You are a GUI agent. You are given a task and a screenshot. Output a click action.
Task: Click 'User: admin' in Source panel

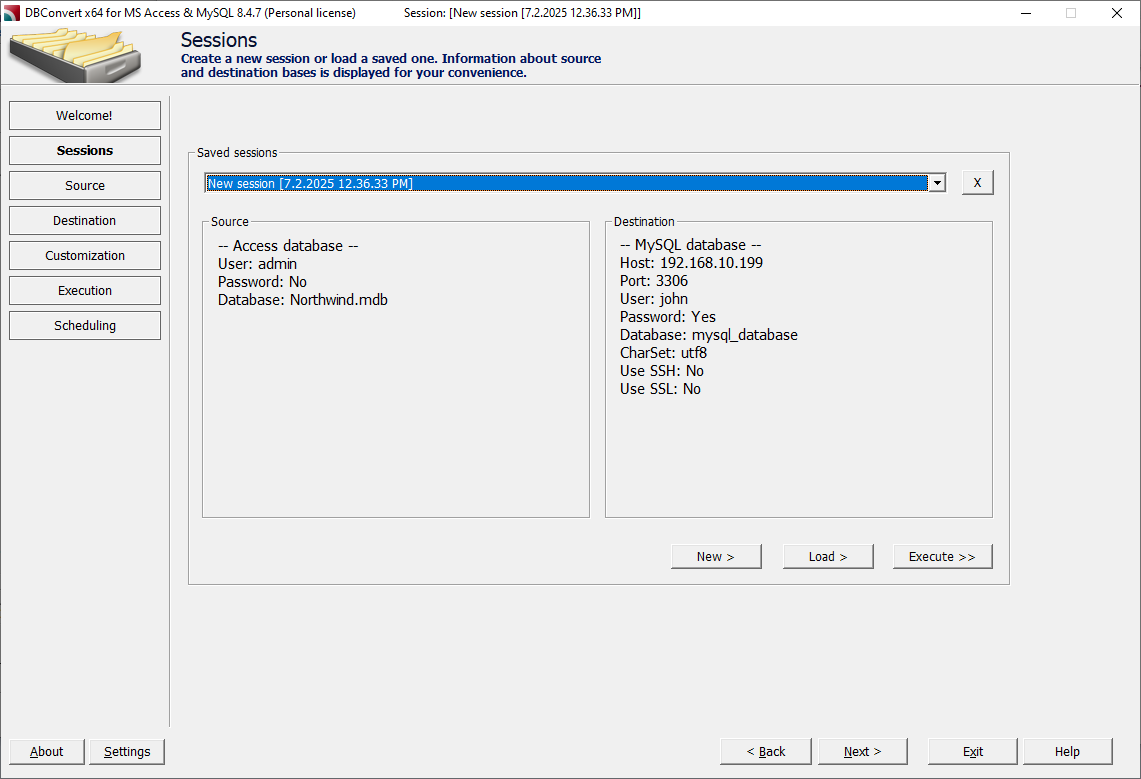pos(258,264)
